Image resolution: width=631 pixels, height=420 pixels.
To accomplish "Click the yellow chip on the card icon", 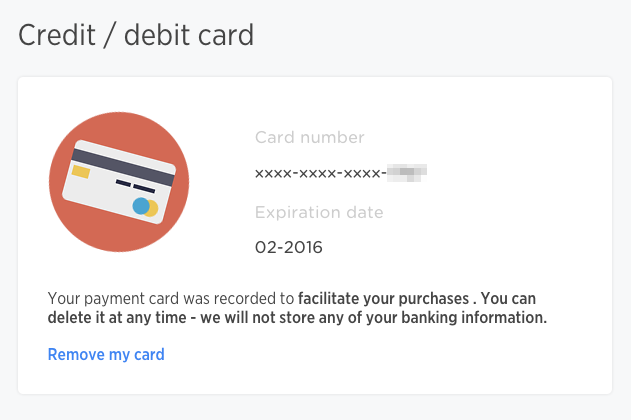I will (x=81, y=171).
